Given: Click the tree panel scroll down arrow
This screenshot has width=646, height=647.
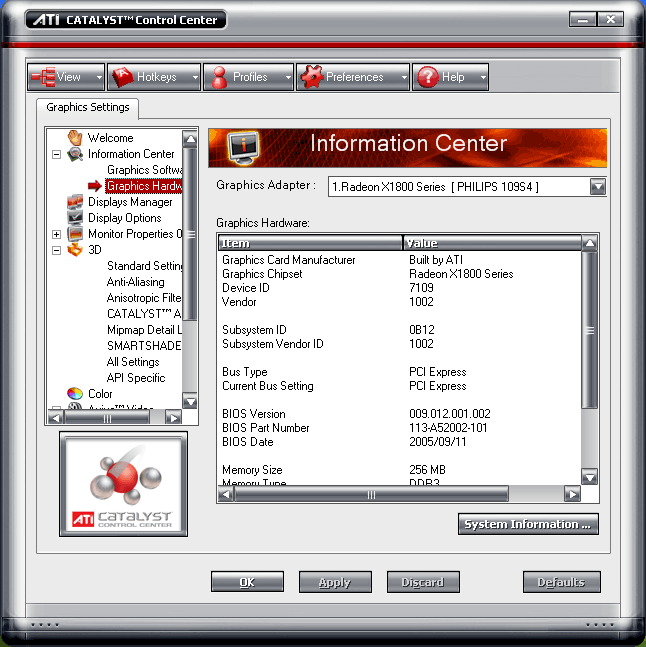Looking at the screenshot, I should pos(190,401).
